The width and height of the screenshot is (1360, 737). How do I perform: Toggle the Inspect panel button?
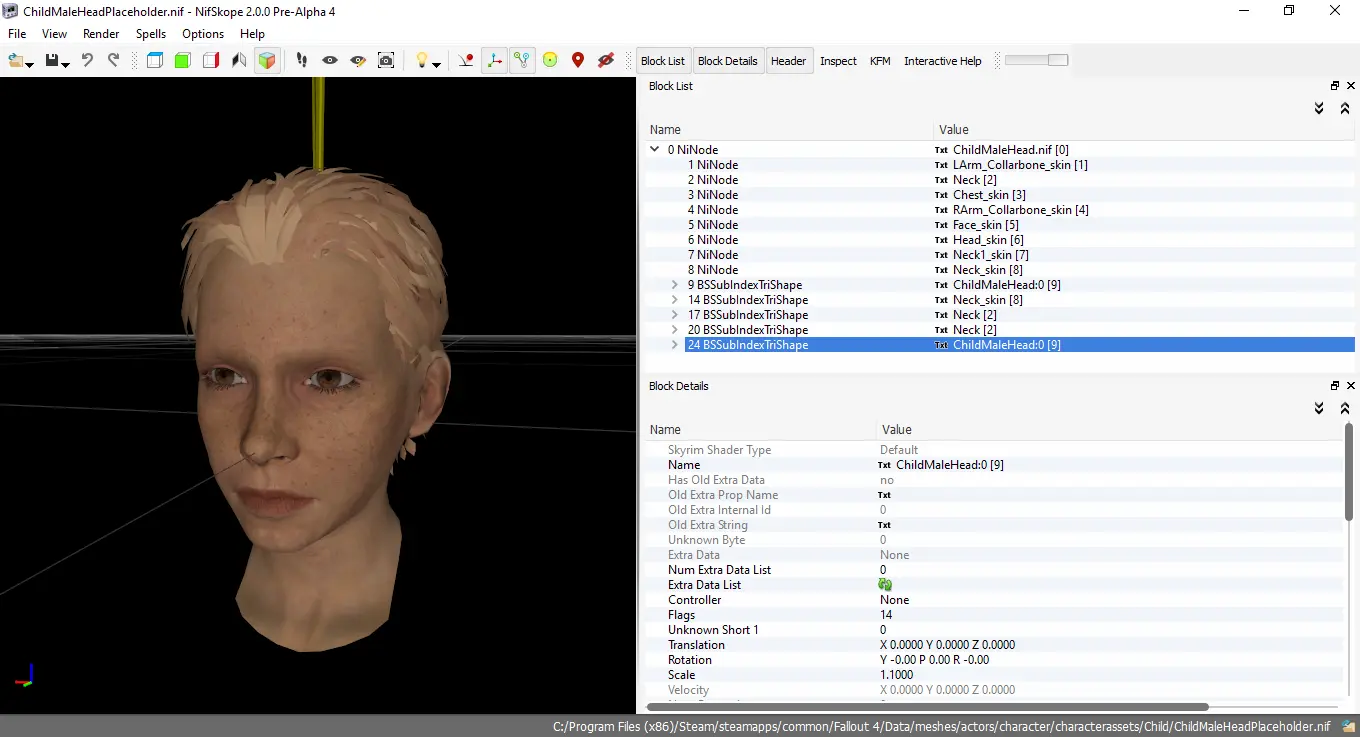tap(838, 61)
